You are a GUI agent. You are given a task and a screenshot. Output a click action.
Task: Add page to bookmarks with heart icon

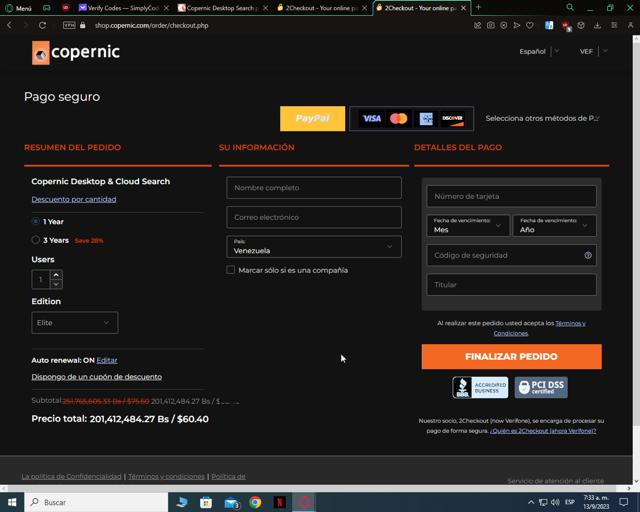530,25
